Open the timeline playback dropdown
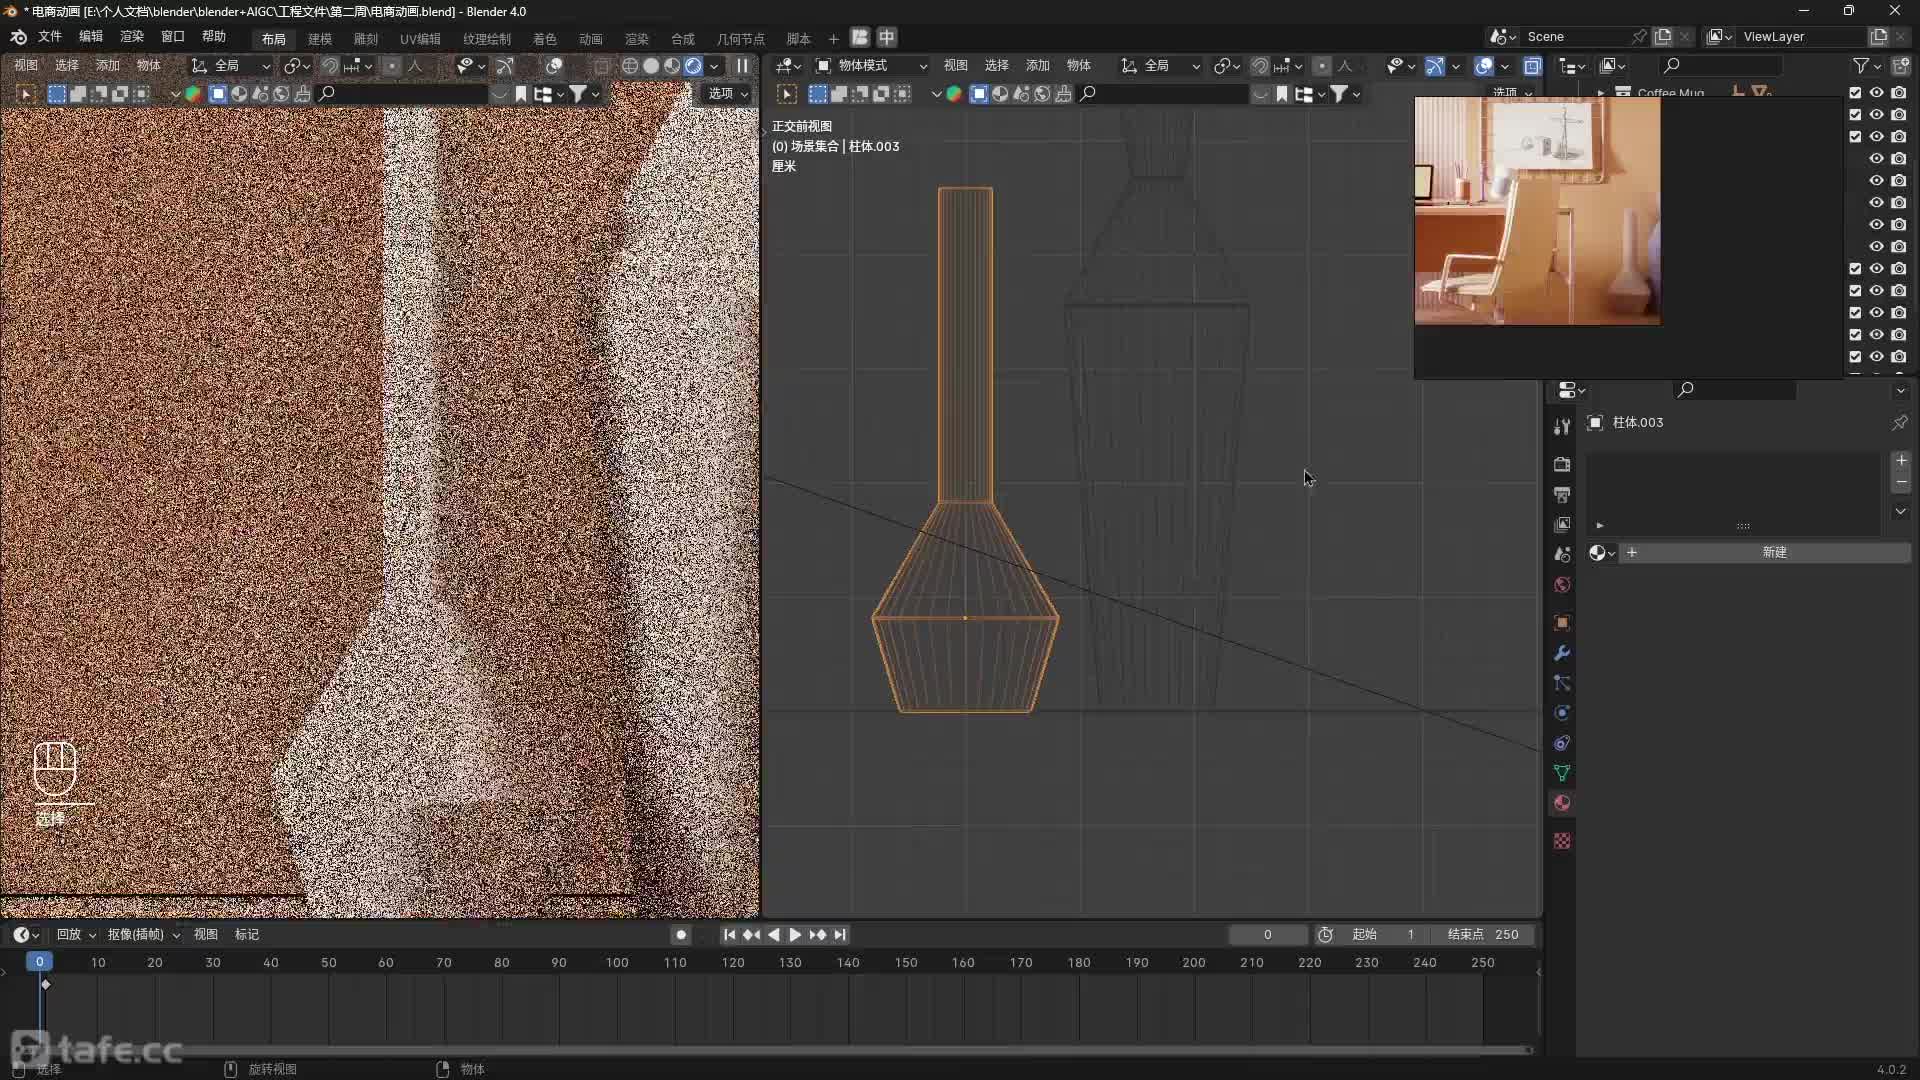This screenshot has width=1920, height=1080. coord(76,935)
